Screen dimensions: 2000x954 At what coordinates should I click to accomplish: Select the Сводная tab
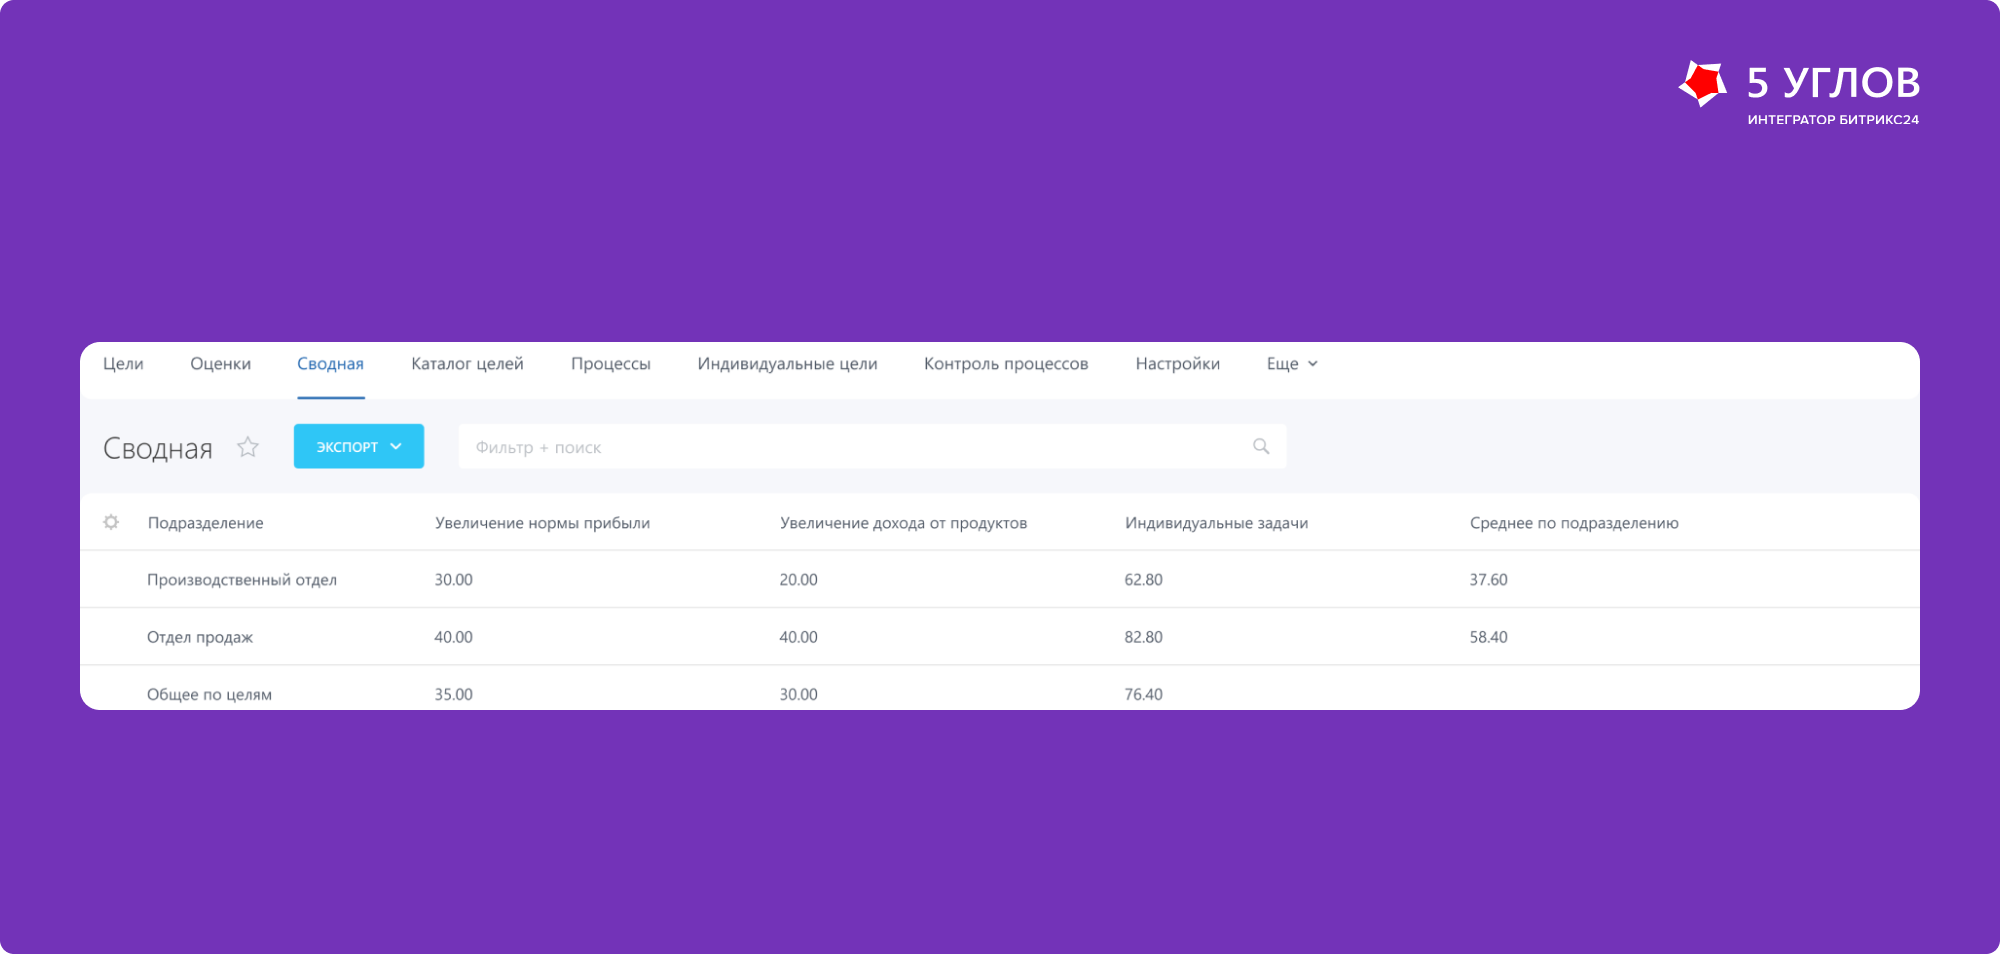pos(330,364)
